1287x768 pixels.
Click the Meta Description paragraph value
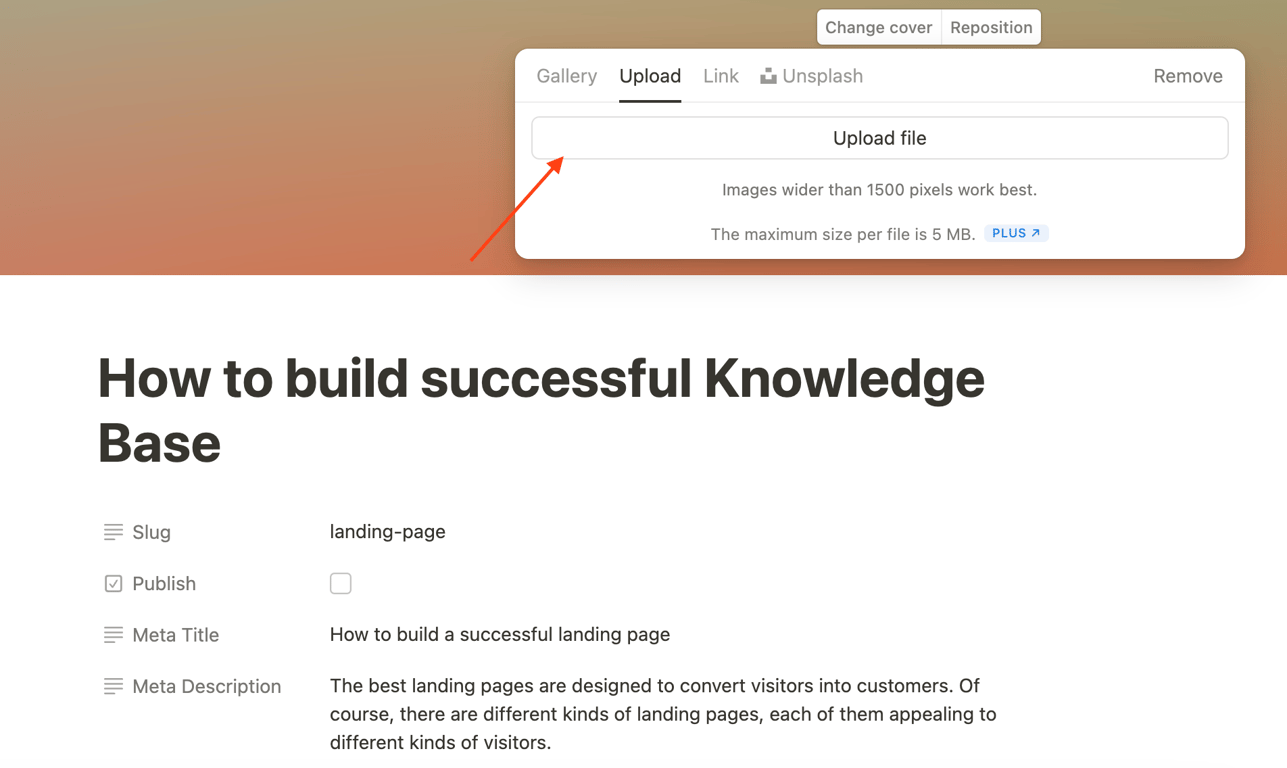[662, 714]
